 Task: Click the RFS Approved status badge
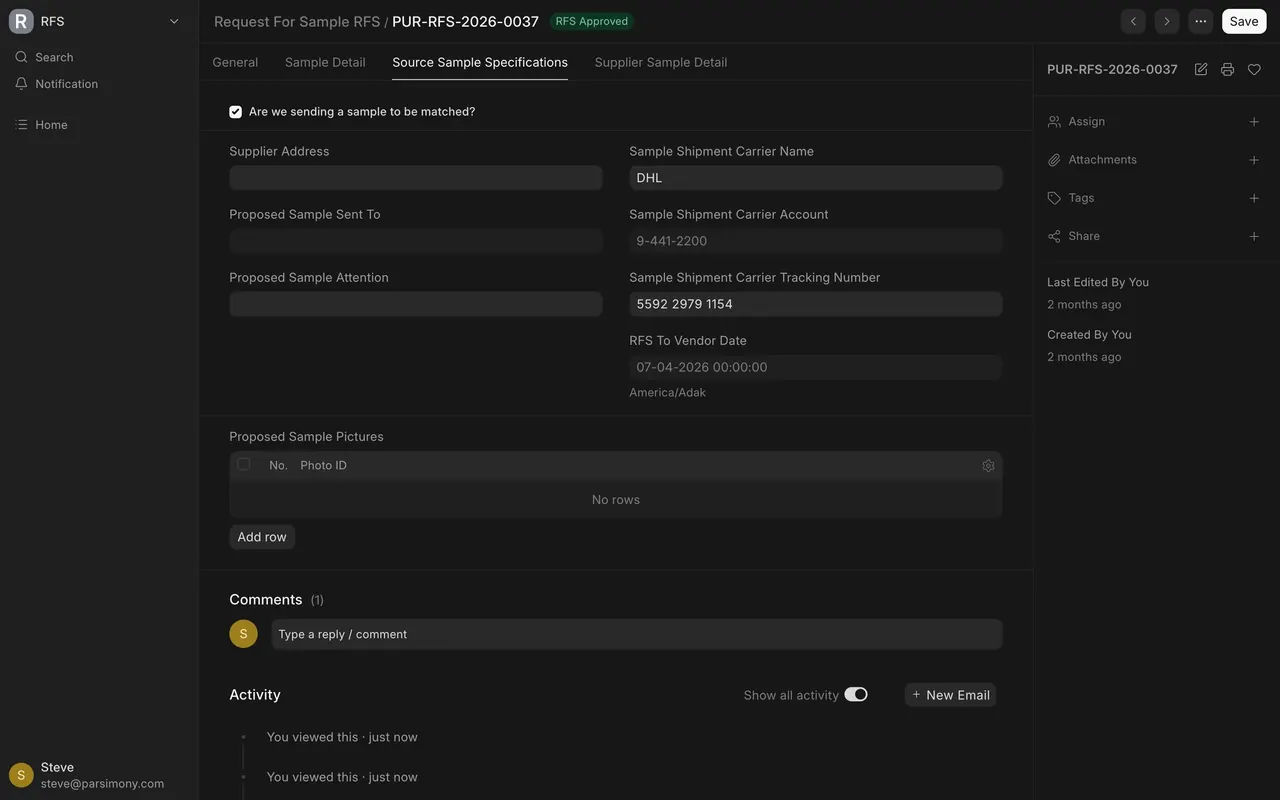592,21
